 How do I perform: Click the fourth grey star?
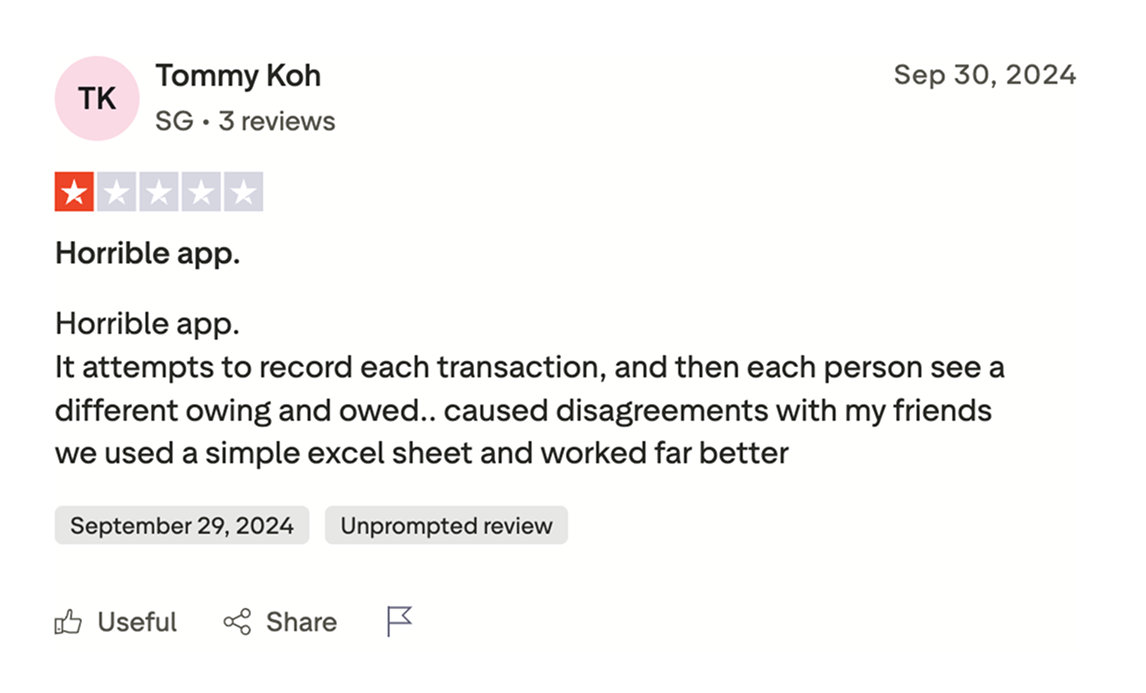pos(200,192)
